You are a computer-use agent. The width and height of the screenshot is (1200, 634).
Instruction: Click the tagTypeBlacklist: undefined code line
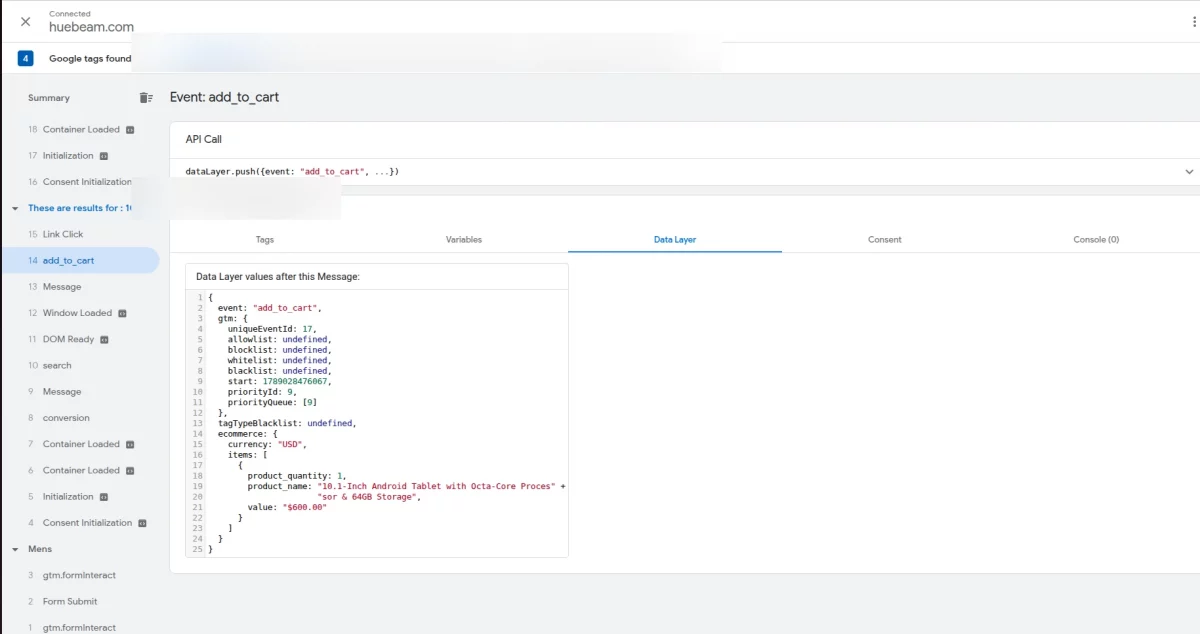pyautogui.click(x=287, y=423)
